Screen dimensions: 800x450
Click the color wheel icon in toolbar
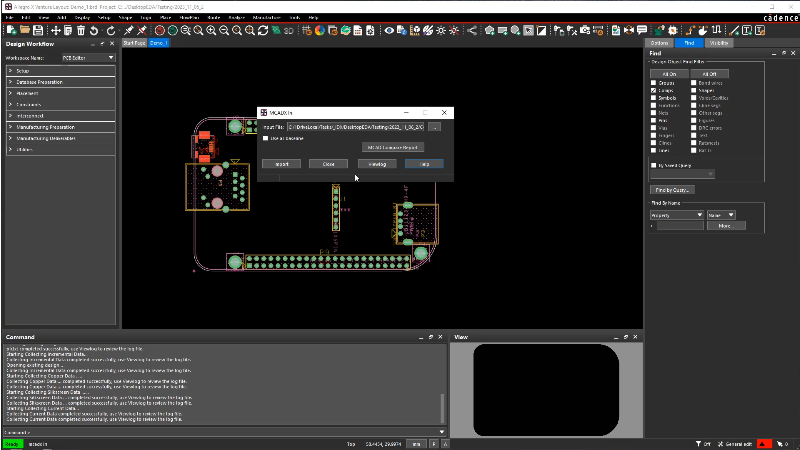coord(321,31)
